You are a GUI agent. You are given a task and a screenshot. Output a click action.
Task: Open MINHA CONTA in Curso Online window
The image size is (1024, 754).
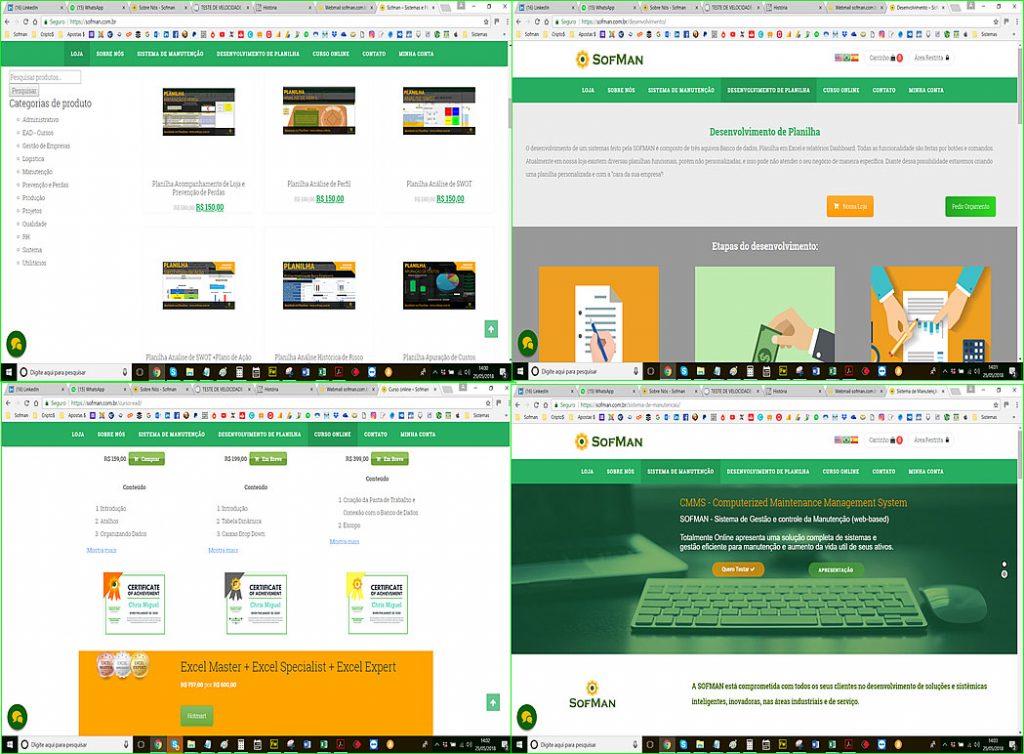tap(417, 434)
